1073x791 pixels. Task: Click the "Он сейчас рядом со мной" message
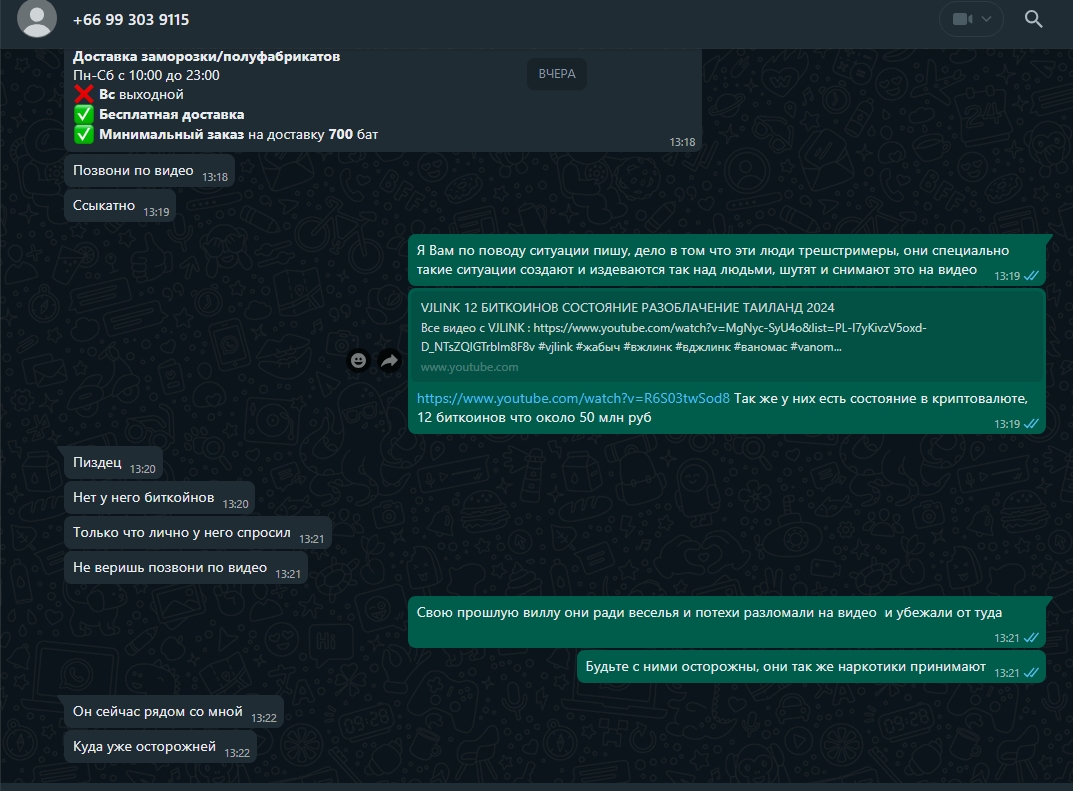(x=158, y=712)
